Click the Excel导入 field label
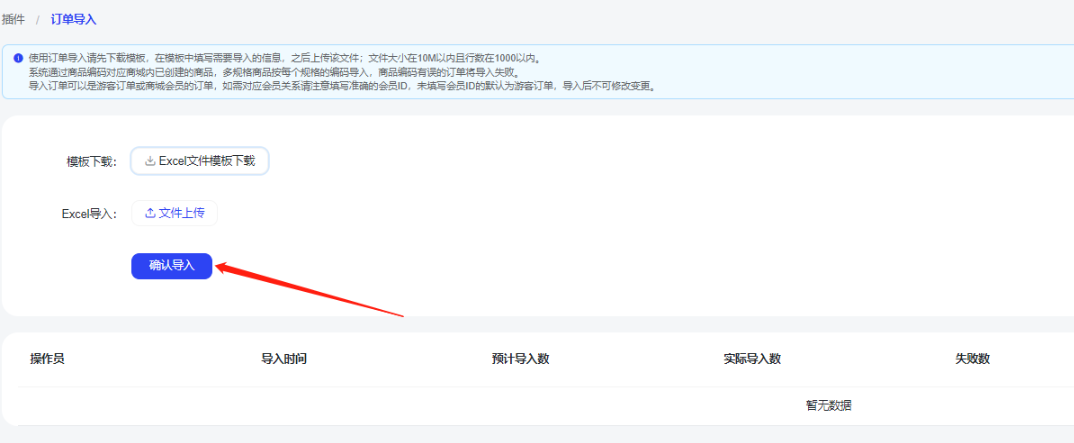The width and height of the screenshot is (1074, 443). [89, 213]
